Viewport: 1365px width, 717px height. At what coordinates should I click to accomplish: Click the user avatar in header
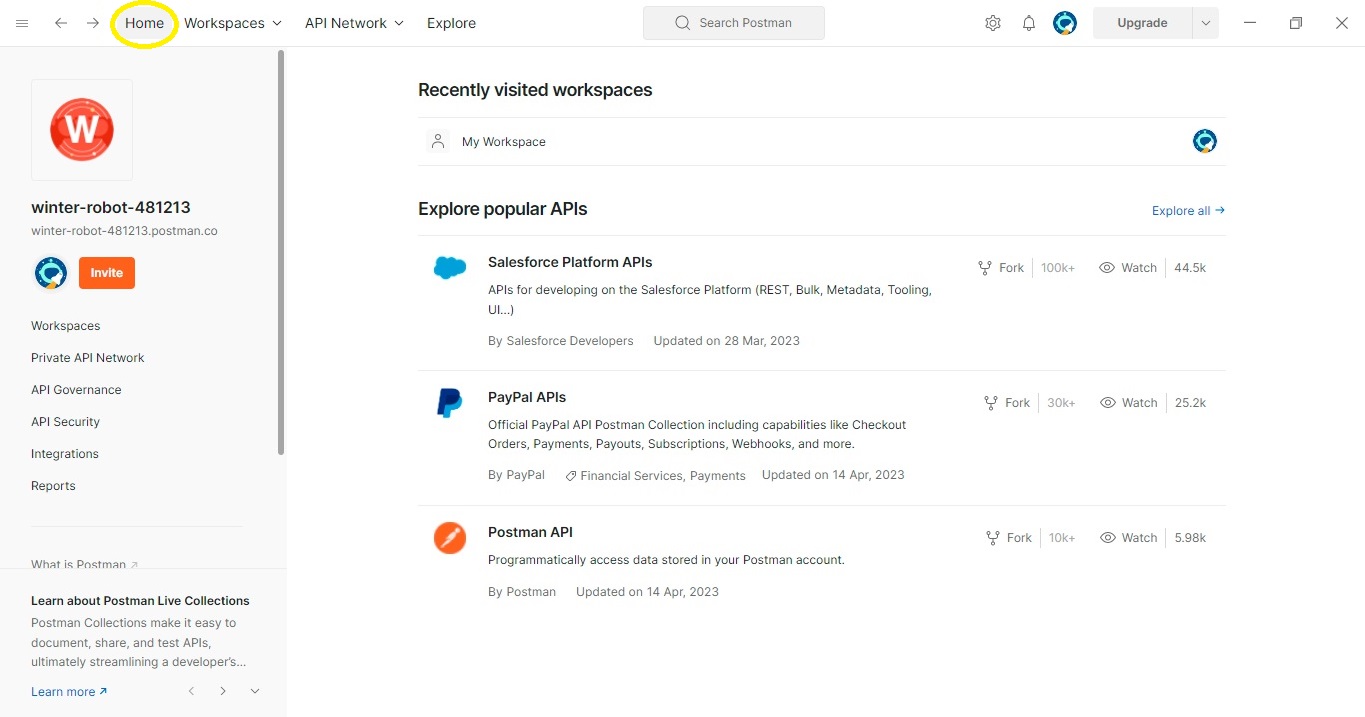[x=1064, y=23]
